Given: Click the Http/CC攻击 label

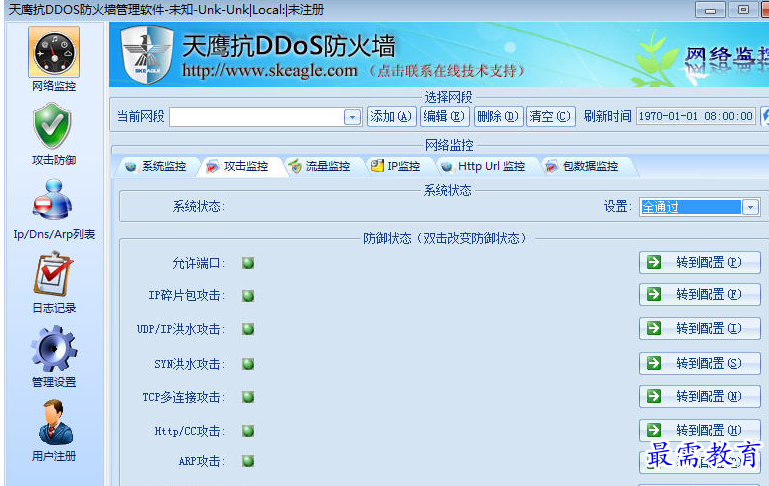Looking at the screenshot, I should pyautogui.click(x=190, y=431).
